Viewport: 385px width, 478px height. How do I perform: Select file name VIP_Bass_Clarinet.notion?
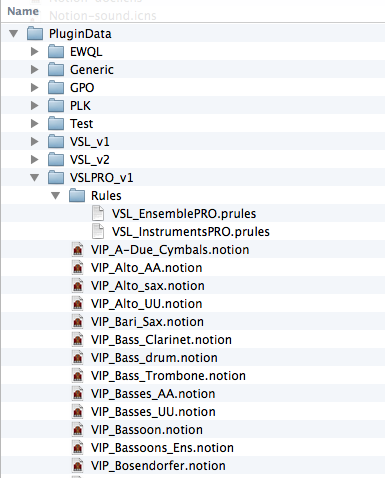point(161,340)
